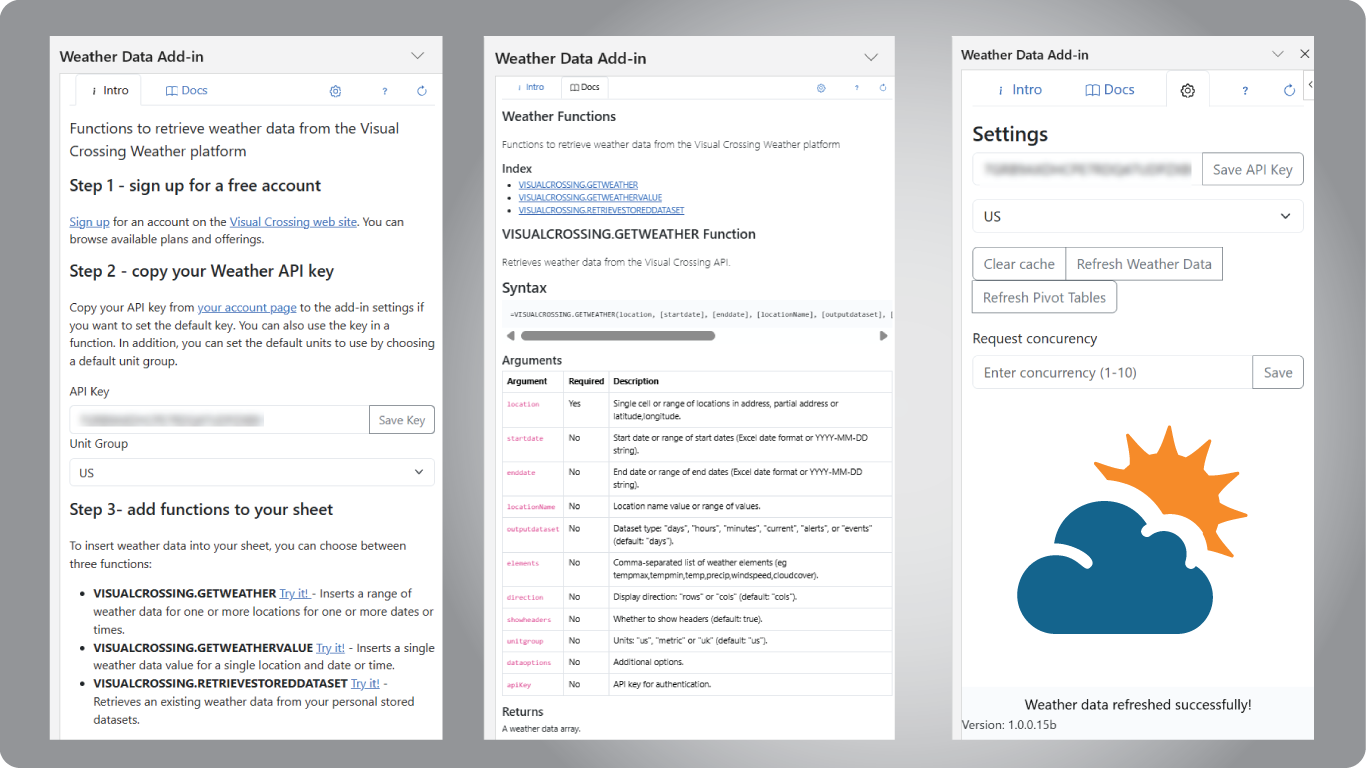Click the 'dataoptions' argument cell
The height and width of the screenshot is (768, 1366).
pyautogui.click(x=534, y=663)
